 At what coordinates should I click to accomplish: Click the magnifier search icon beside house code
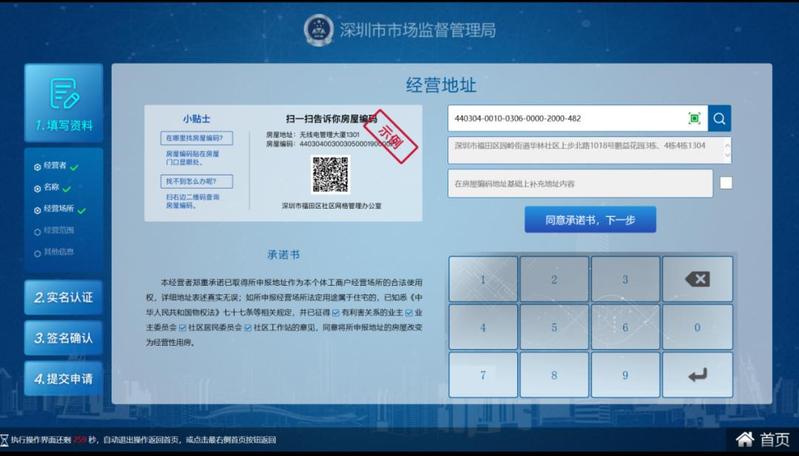pos(719,119)
